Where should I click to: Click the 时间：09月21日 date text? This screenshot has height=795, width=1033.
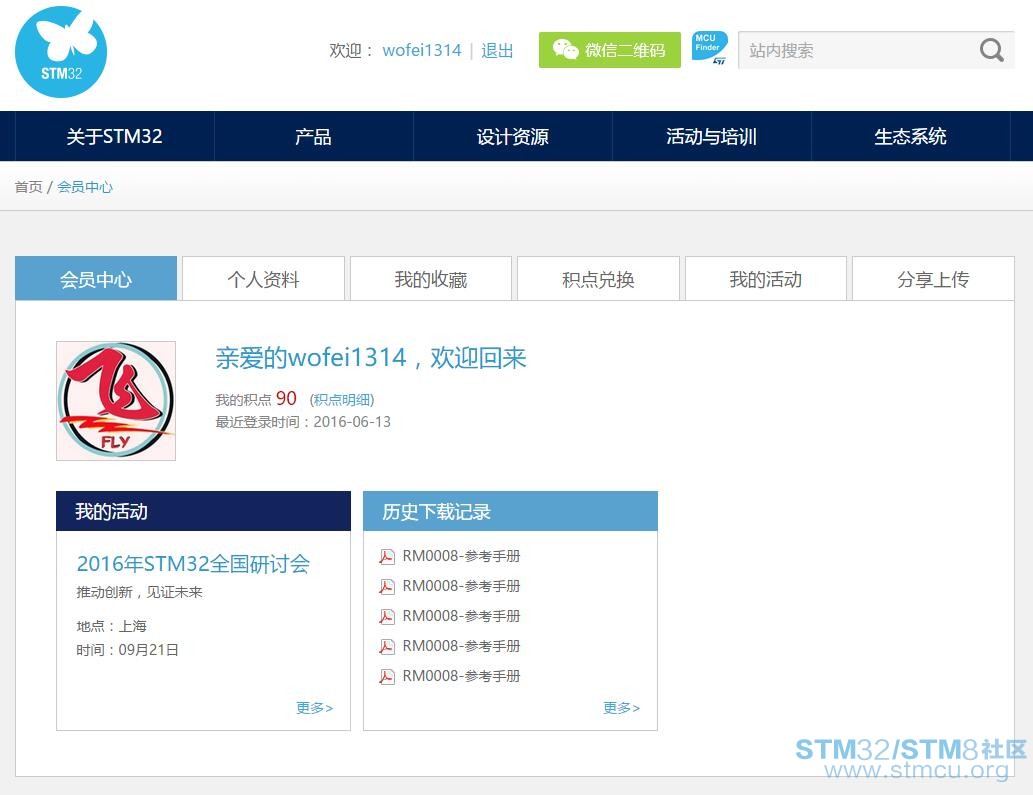[127, 650]
